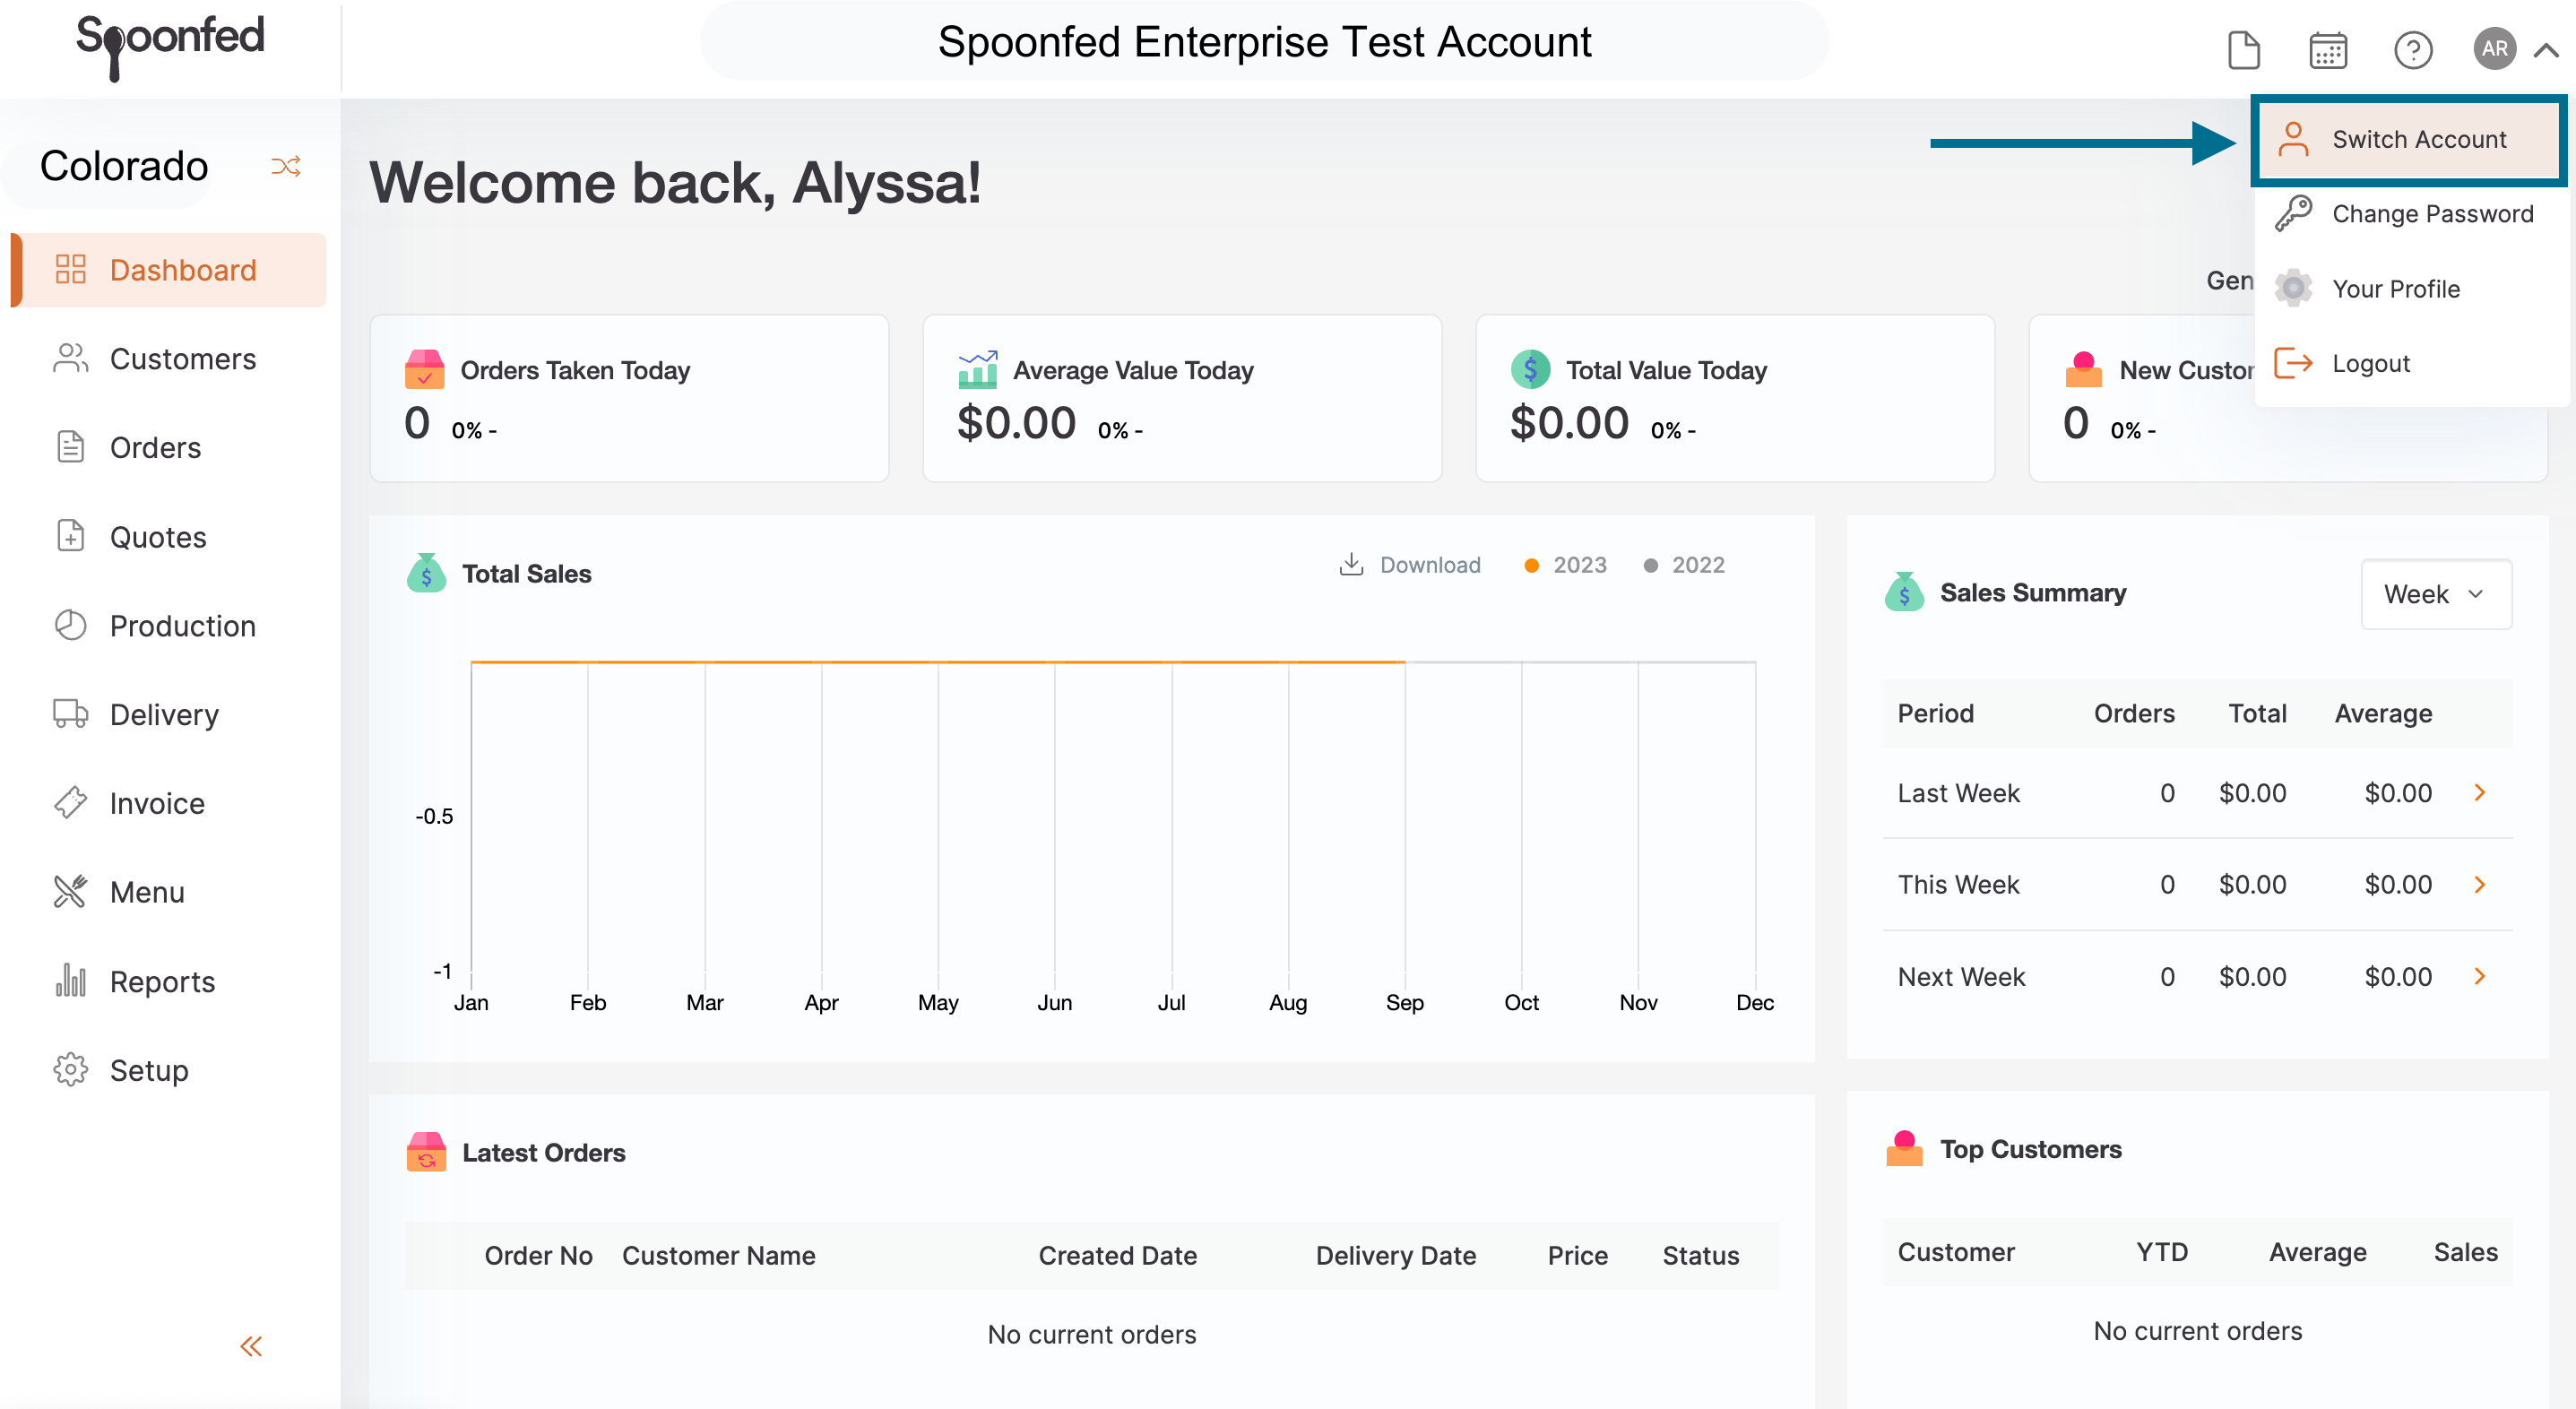2576x1409 pixels.
Task: Go to Menu in the sidebar
Action: 168,892
